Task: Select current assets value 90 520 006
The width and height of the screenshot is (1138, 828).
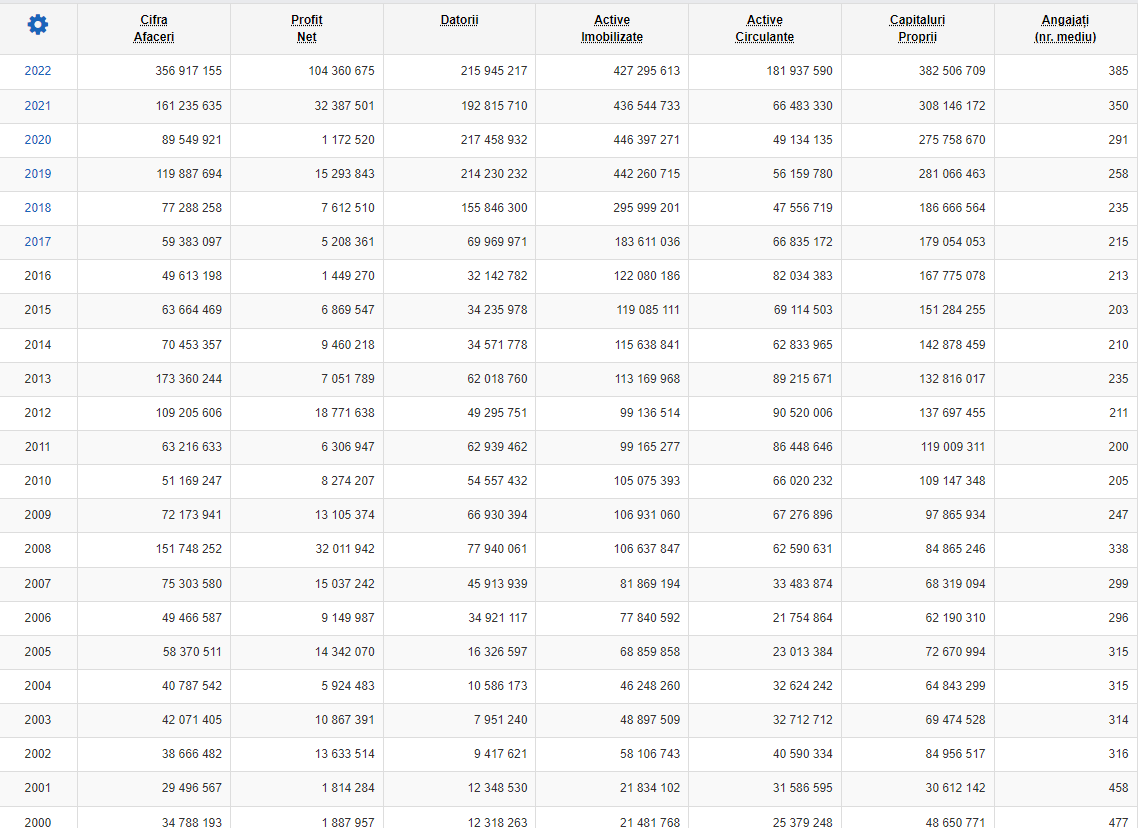Action: point(803,414)
